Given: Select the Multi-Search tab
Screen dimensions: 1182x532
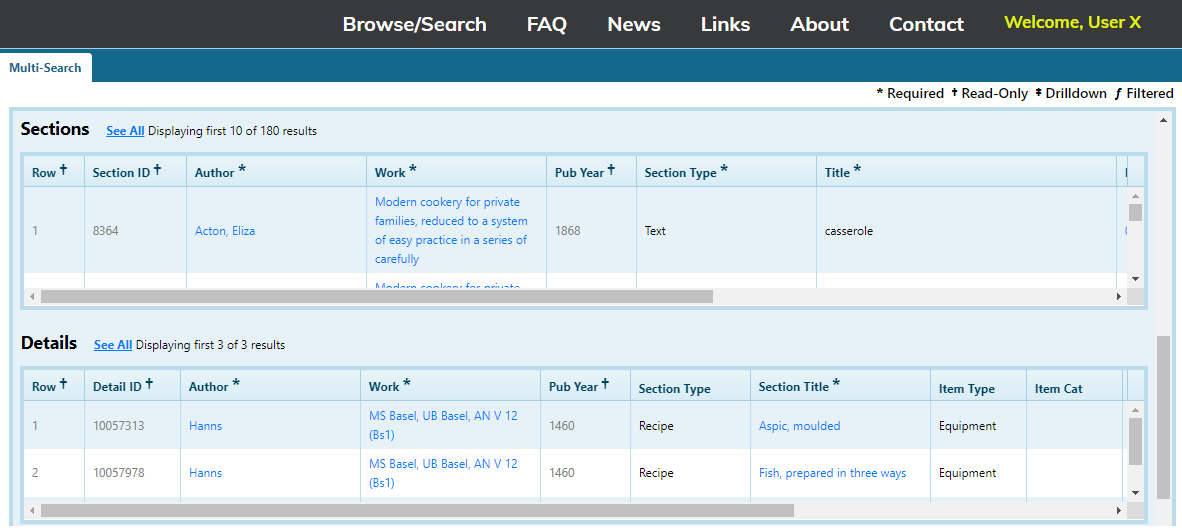Looking at the screenshot, I should (46, 68).
